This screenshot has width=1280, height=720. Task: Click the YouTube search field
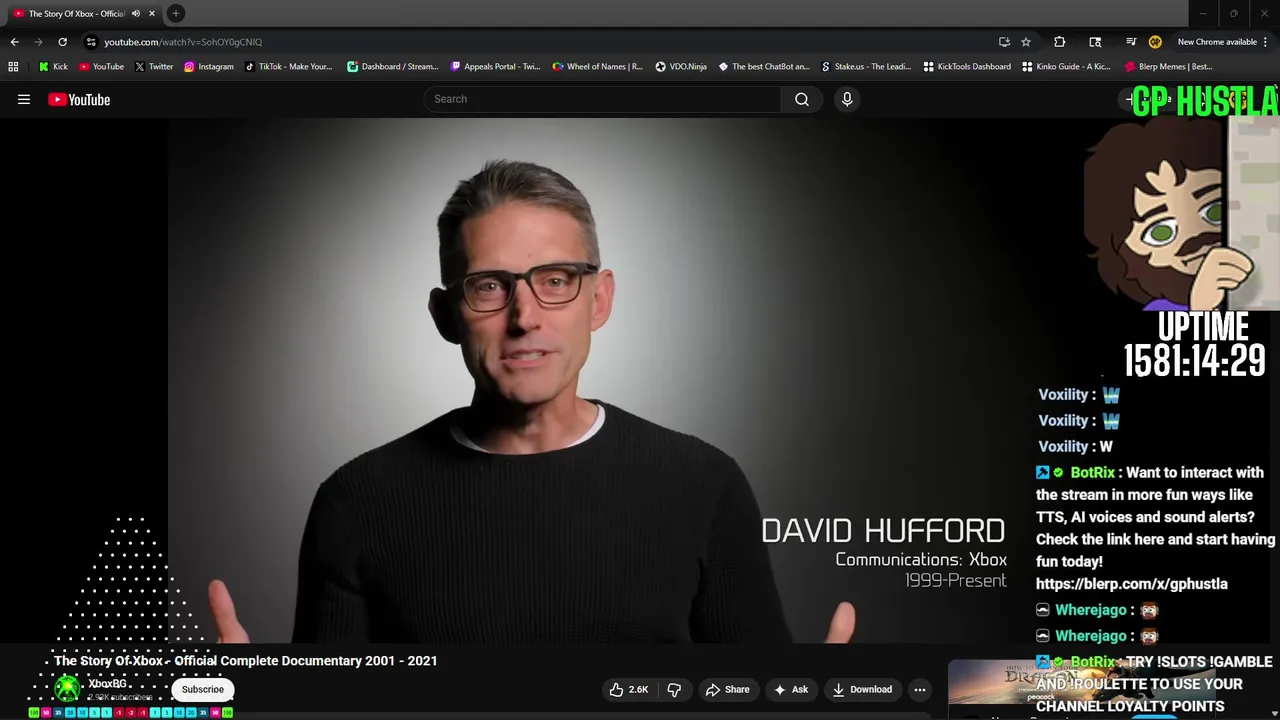click(x=603, y=99)
